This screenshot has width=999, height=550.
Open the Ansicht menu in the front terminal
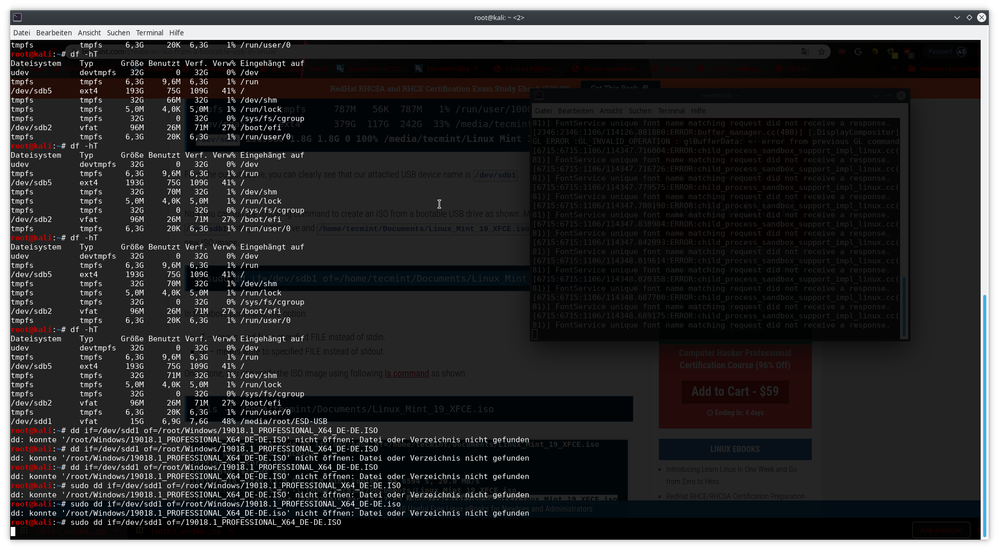coord(89,33)
